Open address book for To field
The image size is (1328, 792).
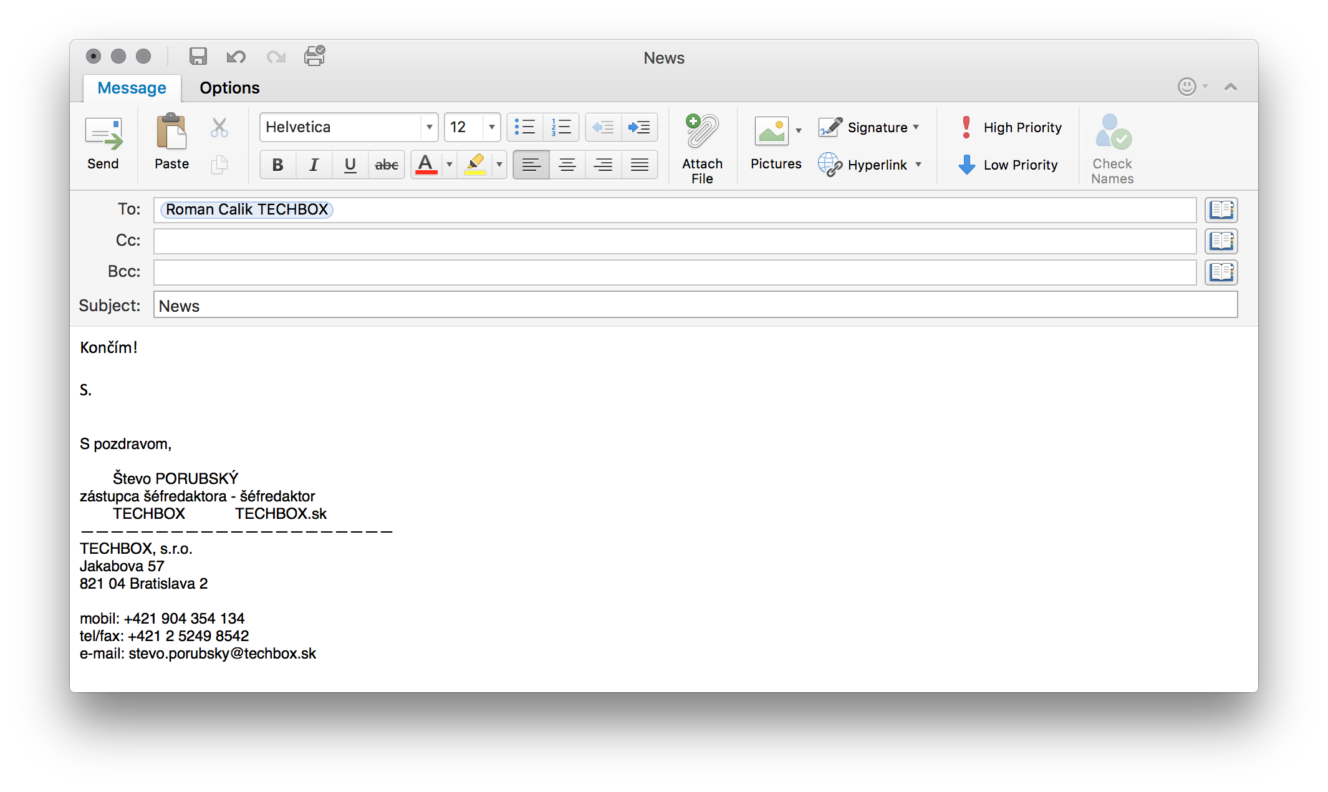[1221, 210]
